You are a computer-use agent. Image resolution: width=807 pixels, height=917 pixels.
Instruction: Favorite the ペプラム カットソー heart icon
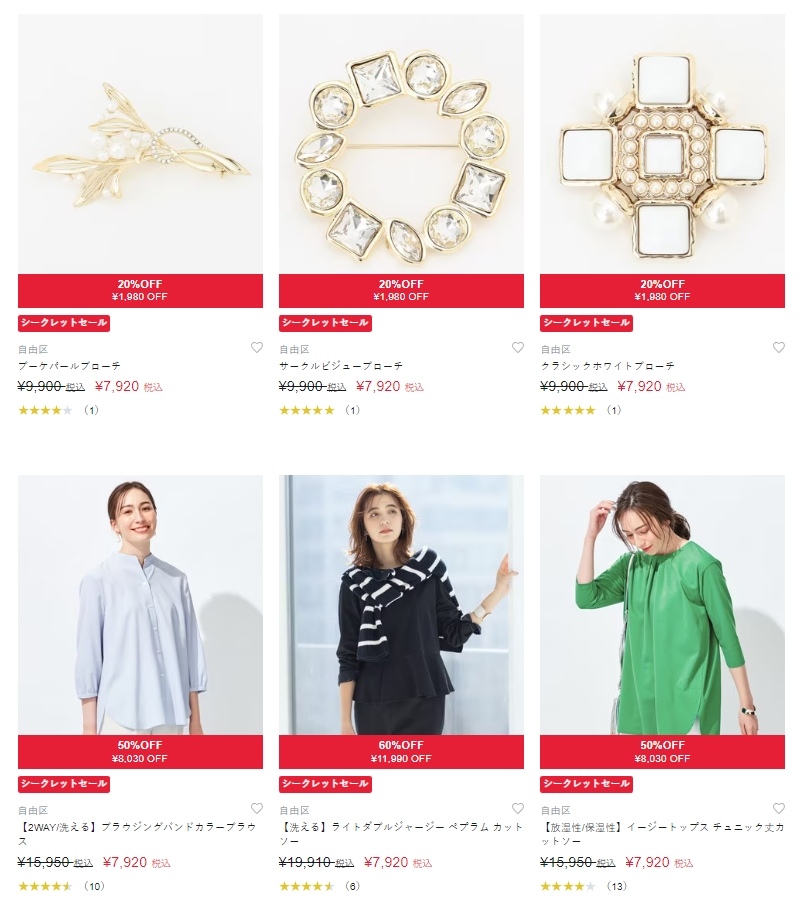click(x=518, y=808)
